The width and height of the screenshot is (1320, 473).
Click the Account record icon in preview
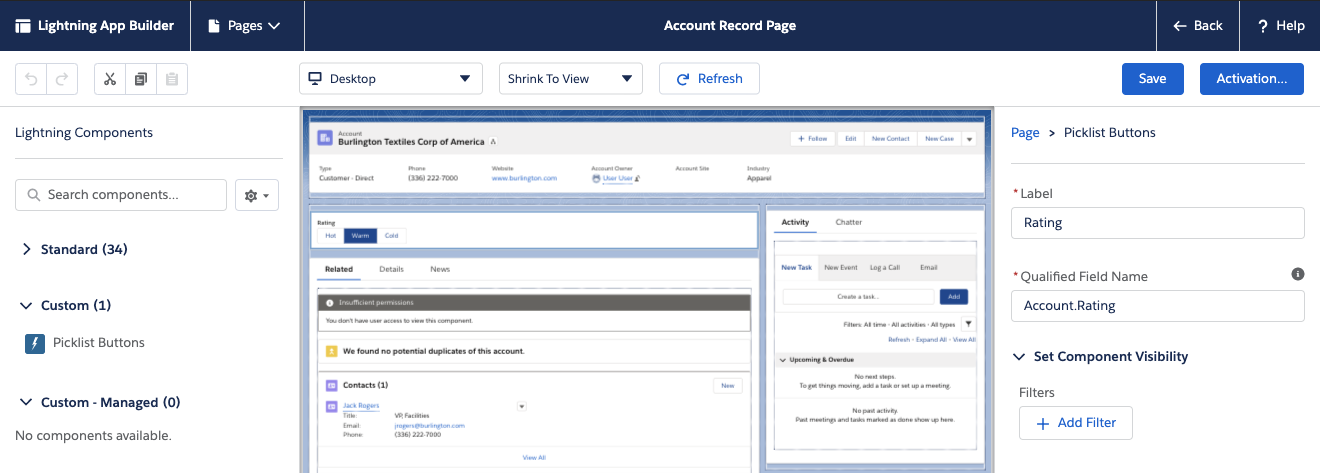click(325, 139)
